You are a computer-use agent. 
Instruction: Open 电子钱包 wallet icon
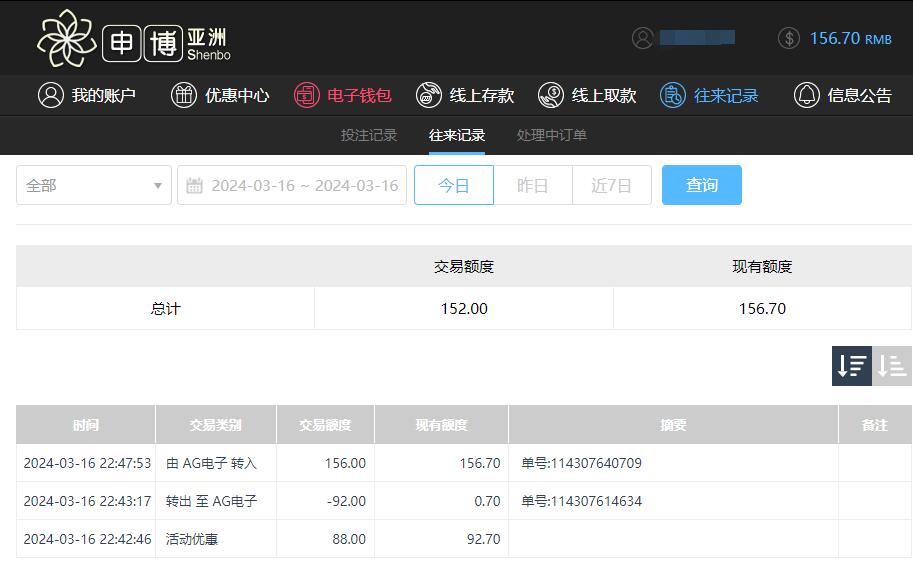(x=307, y=95)
